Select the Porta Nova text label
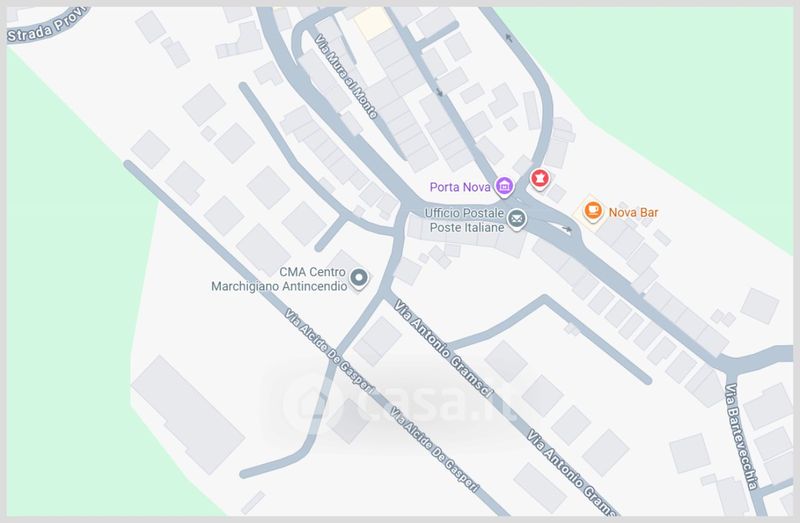Screen dimensions: 800x523 pos(460,187)
